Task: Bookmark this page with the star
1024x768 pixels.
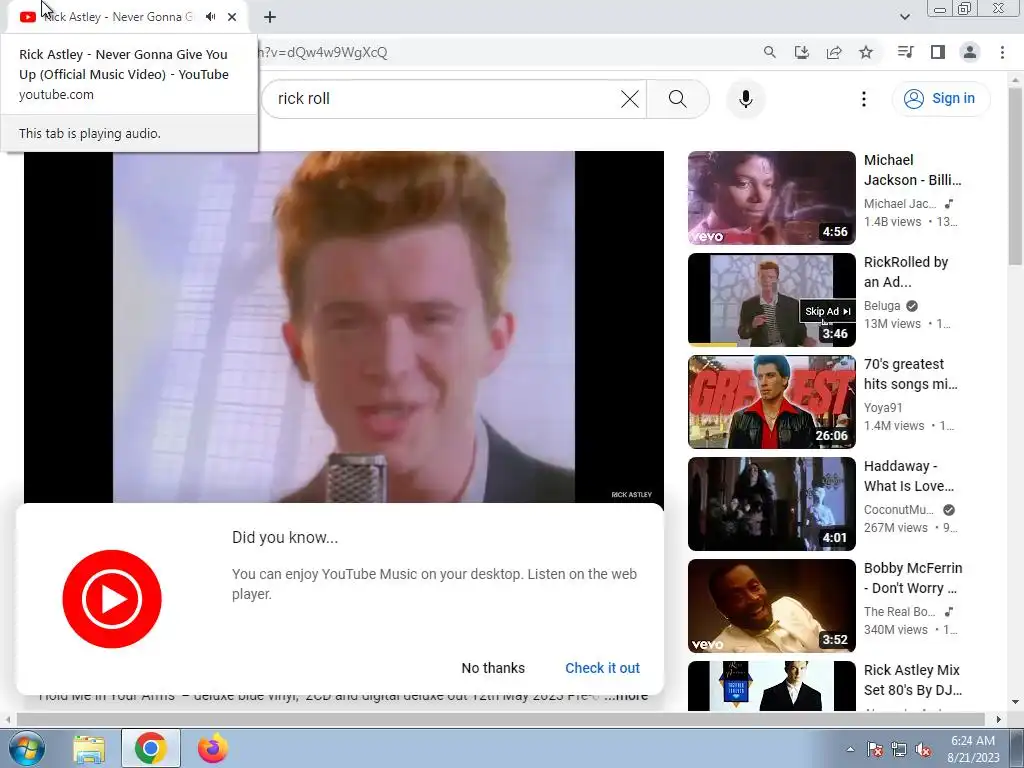Action: coord(866,52)
